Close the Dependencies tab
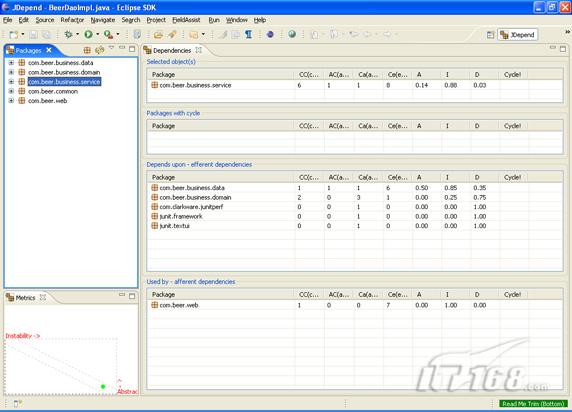This screenshot has height=412, width=572. tap(198, 50)
